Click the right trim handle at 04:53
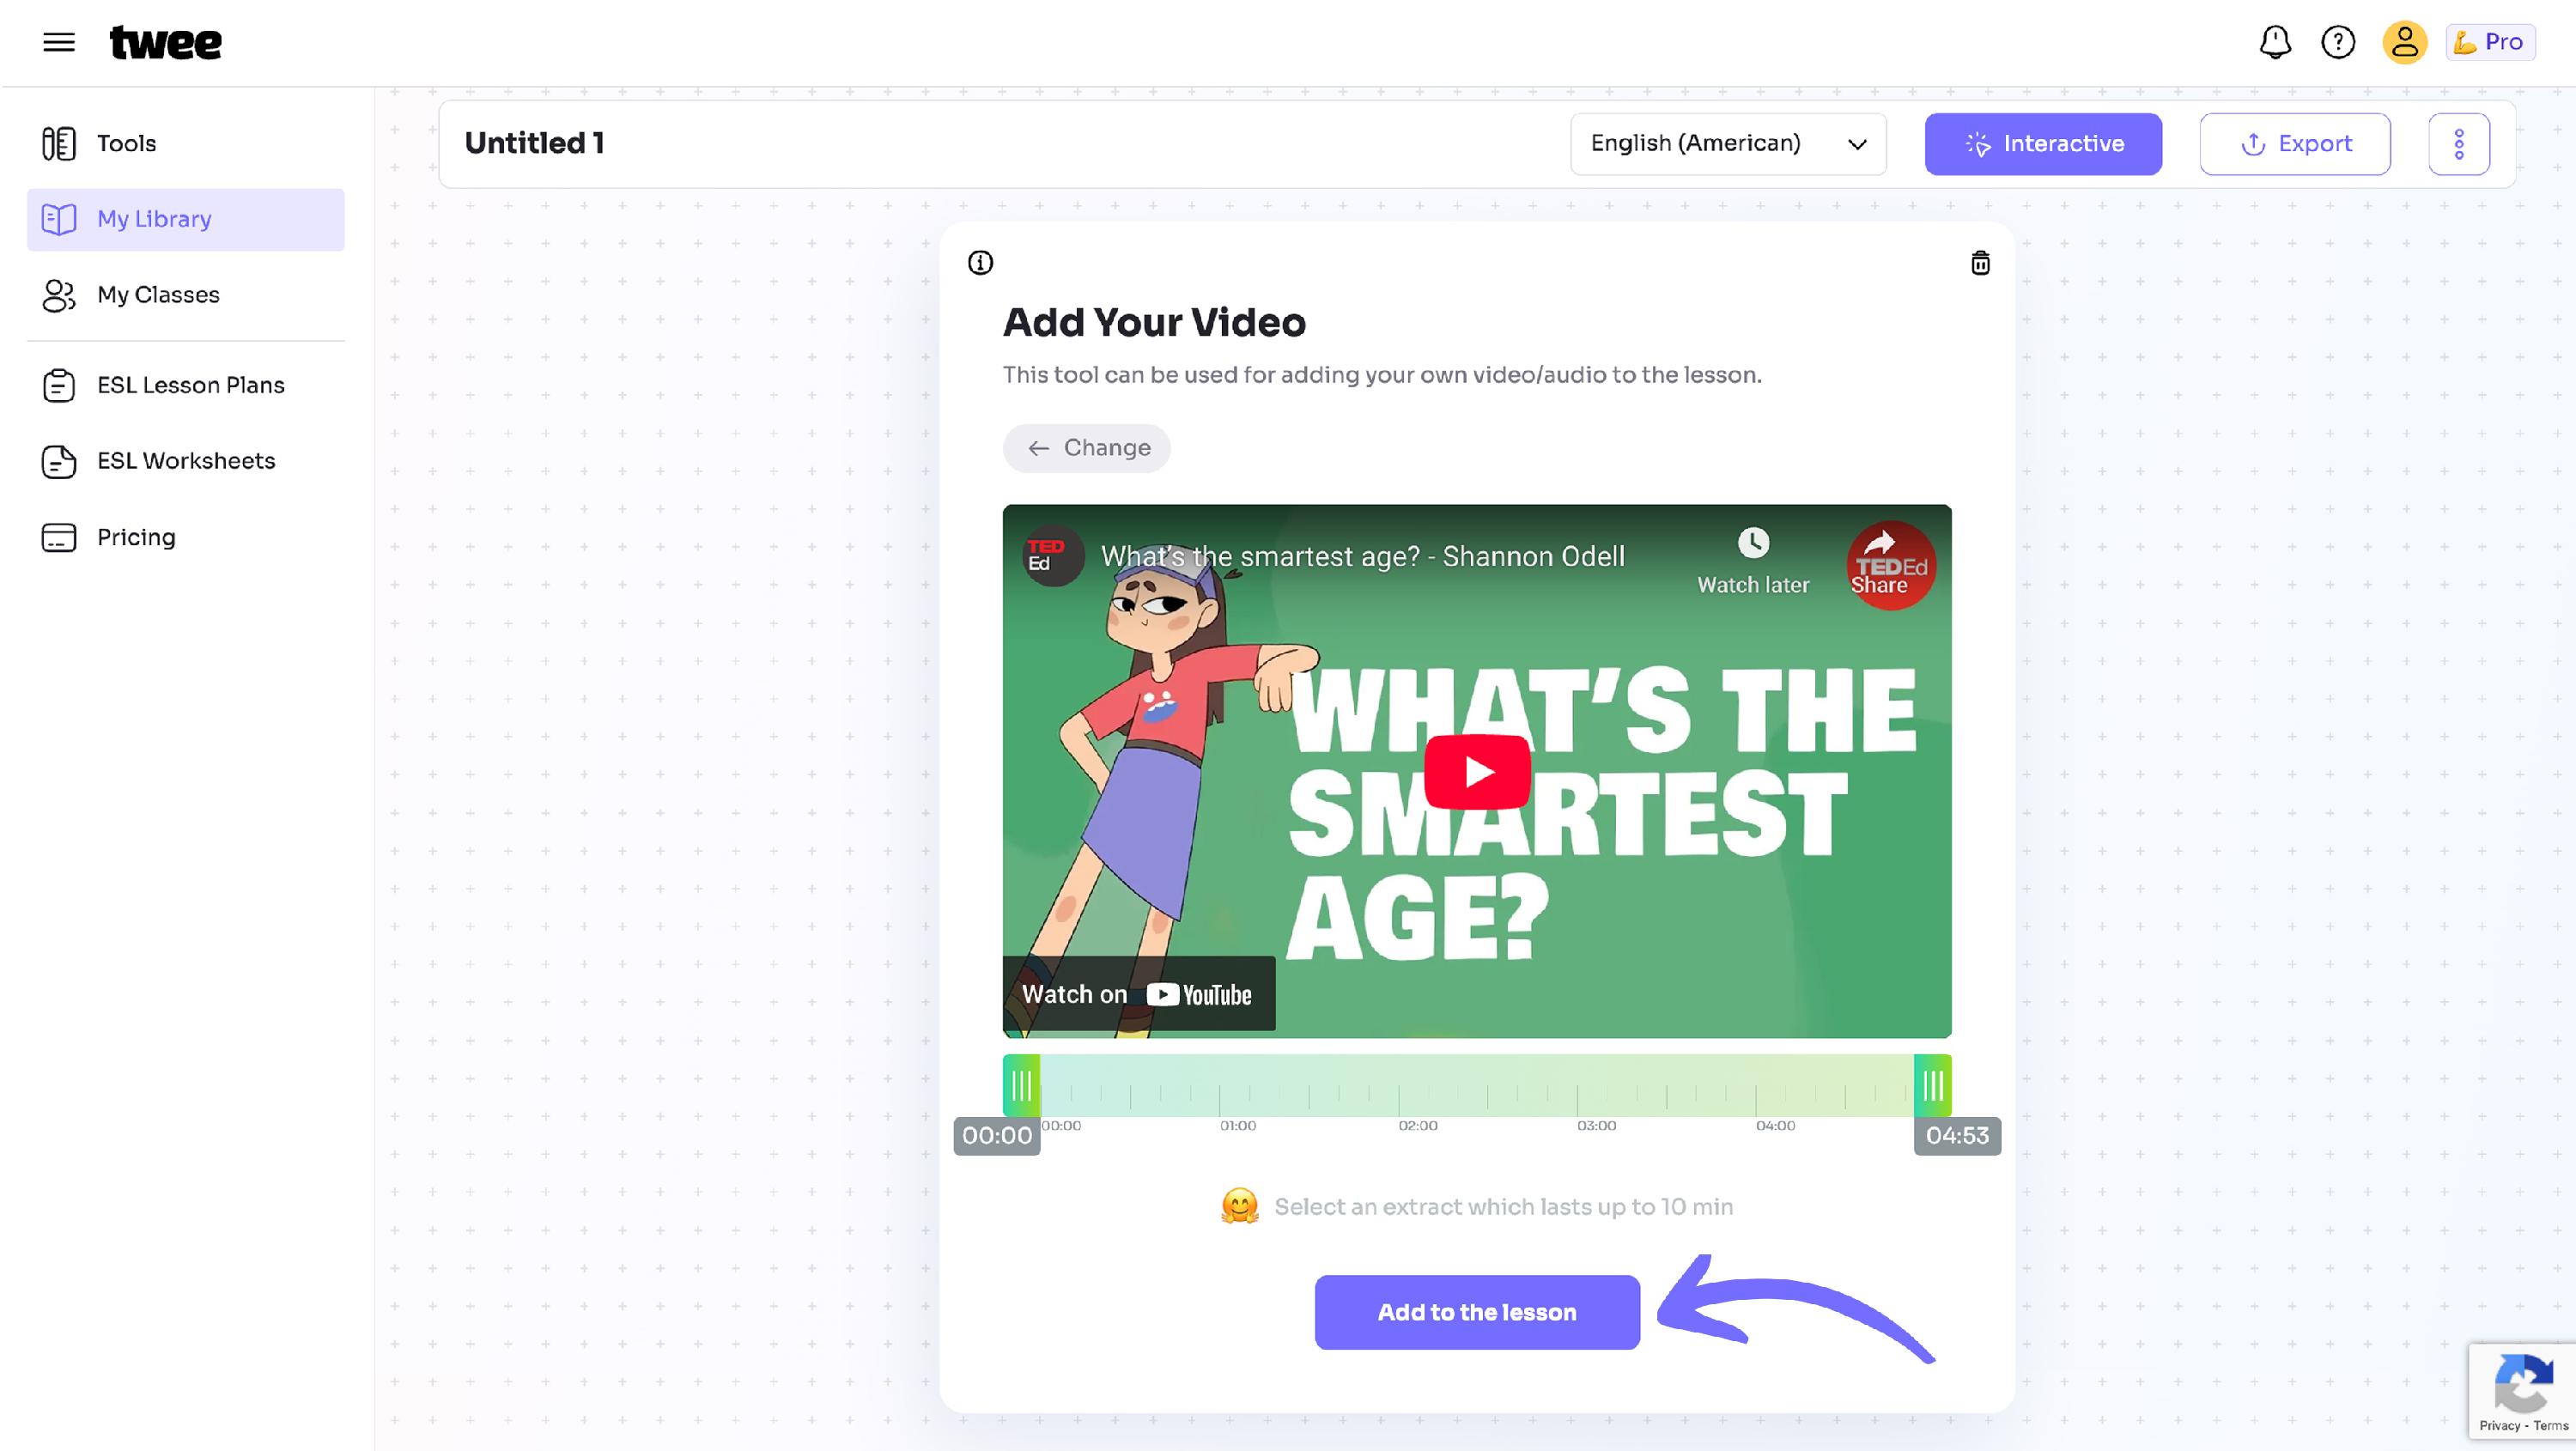This screenshot has width=2576, height=1451. point(1933,1085)
